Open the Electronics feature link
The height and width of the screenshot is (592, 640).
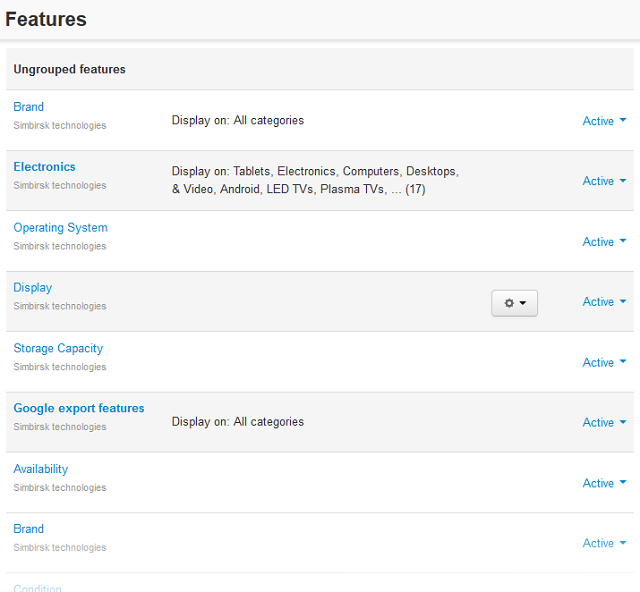click(x=44, y=167)
